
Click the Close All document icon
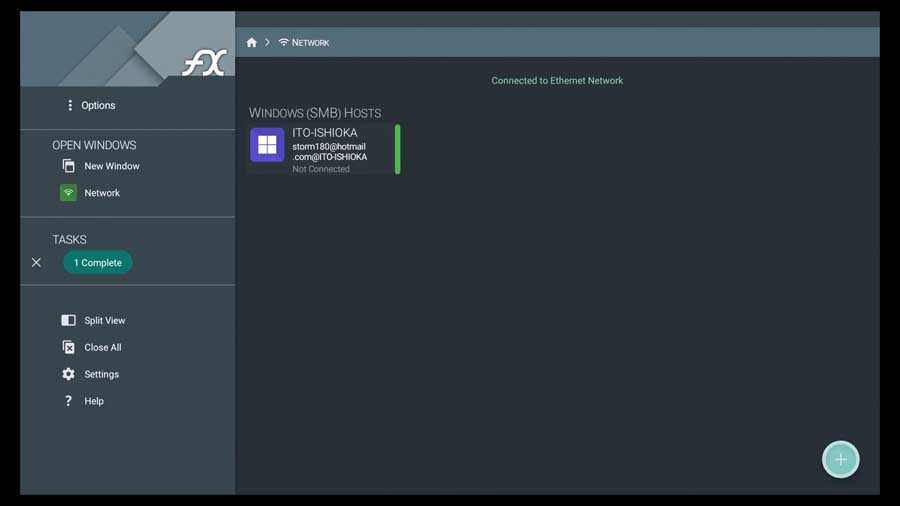[68, 347]
